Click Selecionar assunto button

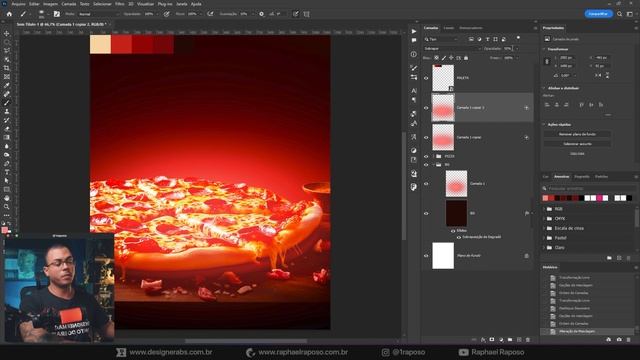[577, 144]
